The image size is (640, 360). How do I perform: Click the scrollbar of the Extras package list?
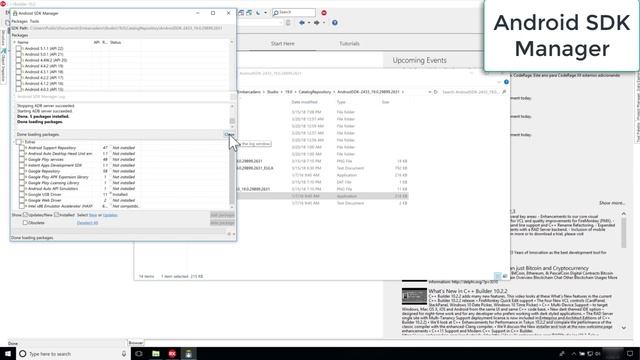232,176
